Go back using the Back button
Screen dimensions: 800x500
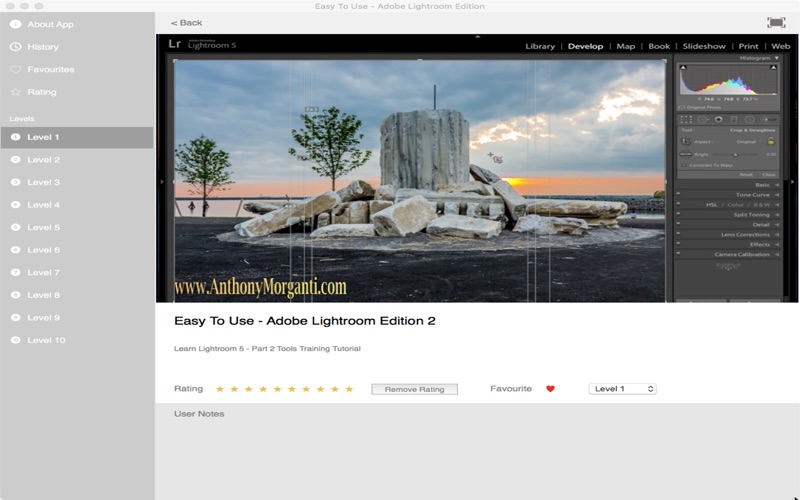click(186, 22)
